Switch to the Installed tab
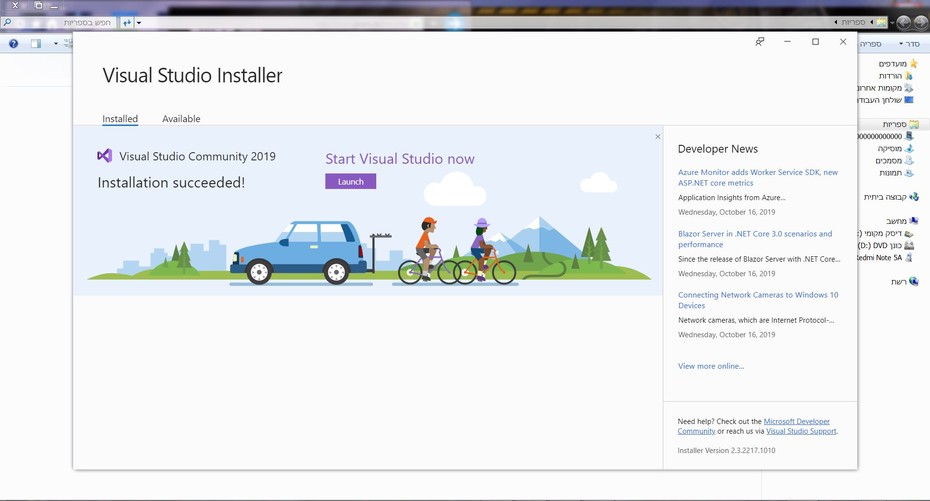The width and height of the screenshot is (930, 501). coord(120,119)
